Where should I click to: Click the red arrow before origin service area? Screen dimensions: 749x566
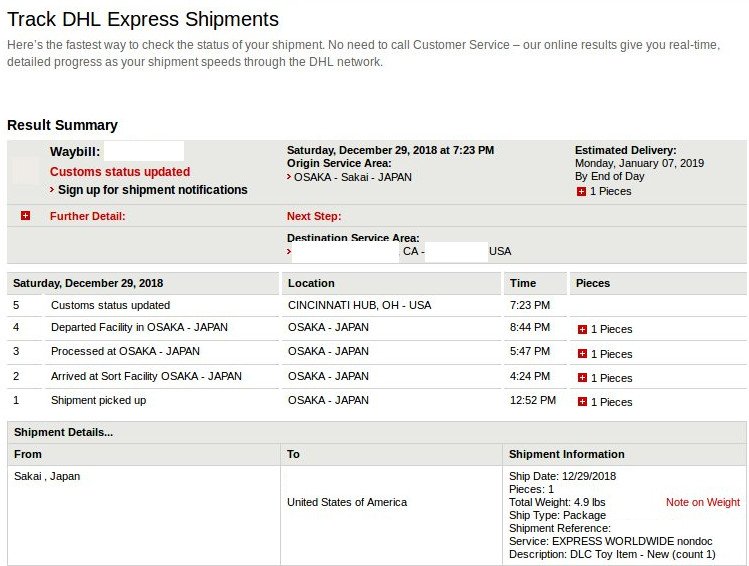coord(289,177)
